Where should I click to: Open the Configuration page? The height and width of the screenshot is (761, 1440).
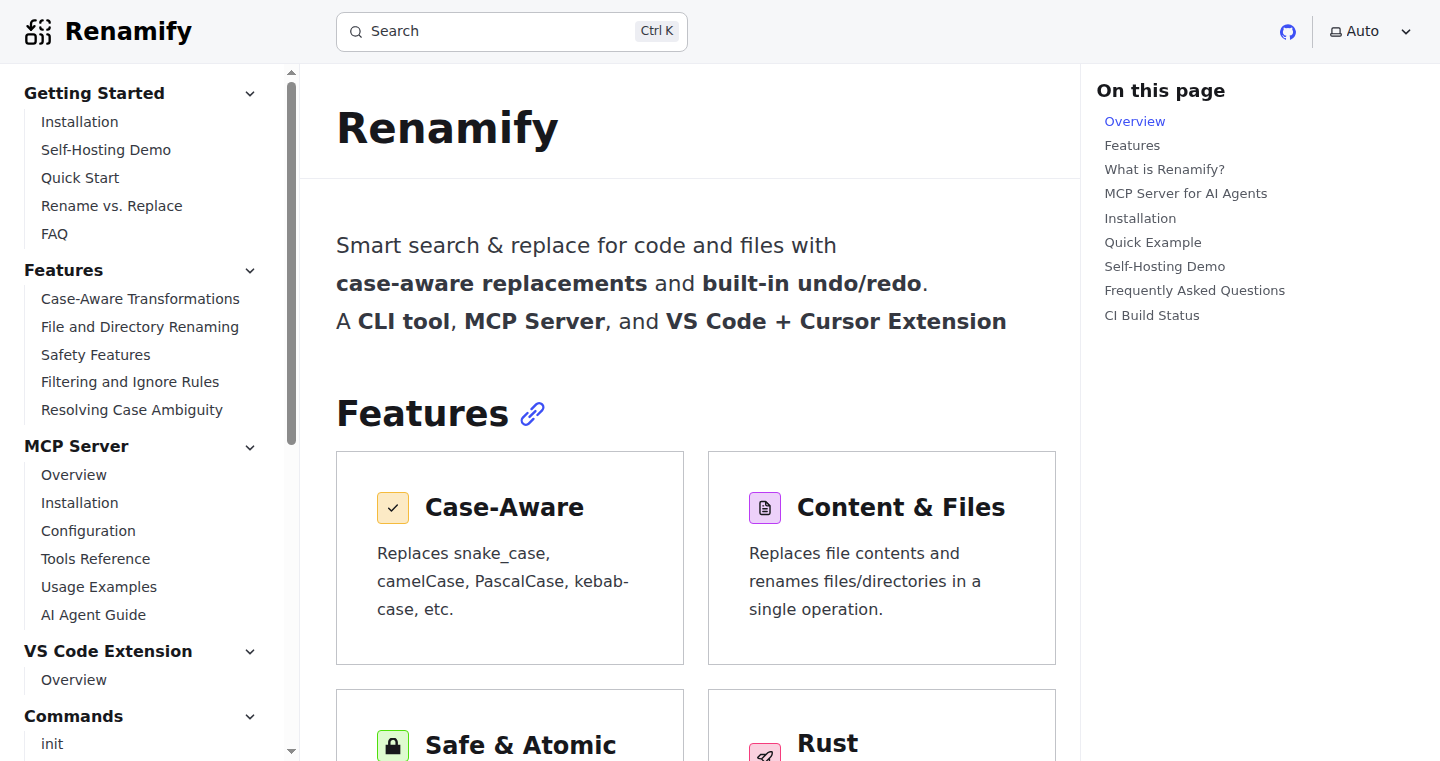(88, 531)
